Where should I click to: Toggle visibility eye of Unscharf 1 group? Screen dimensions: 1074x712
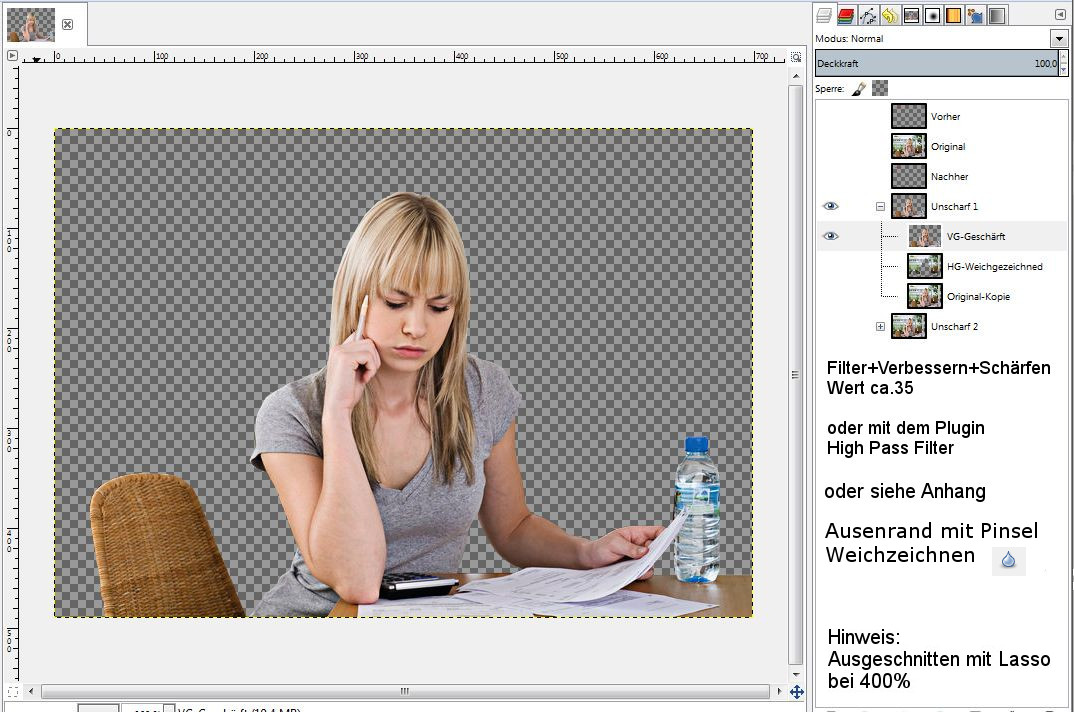coord(830,206)
